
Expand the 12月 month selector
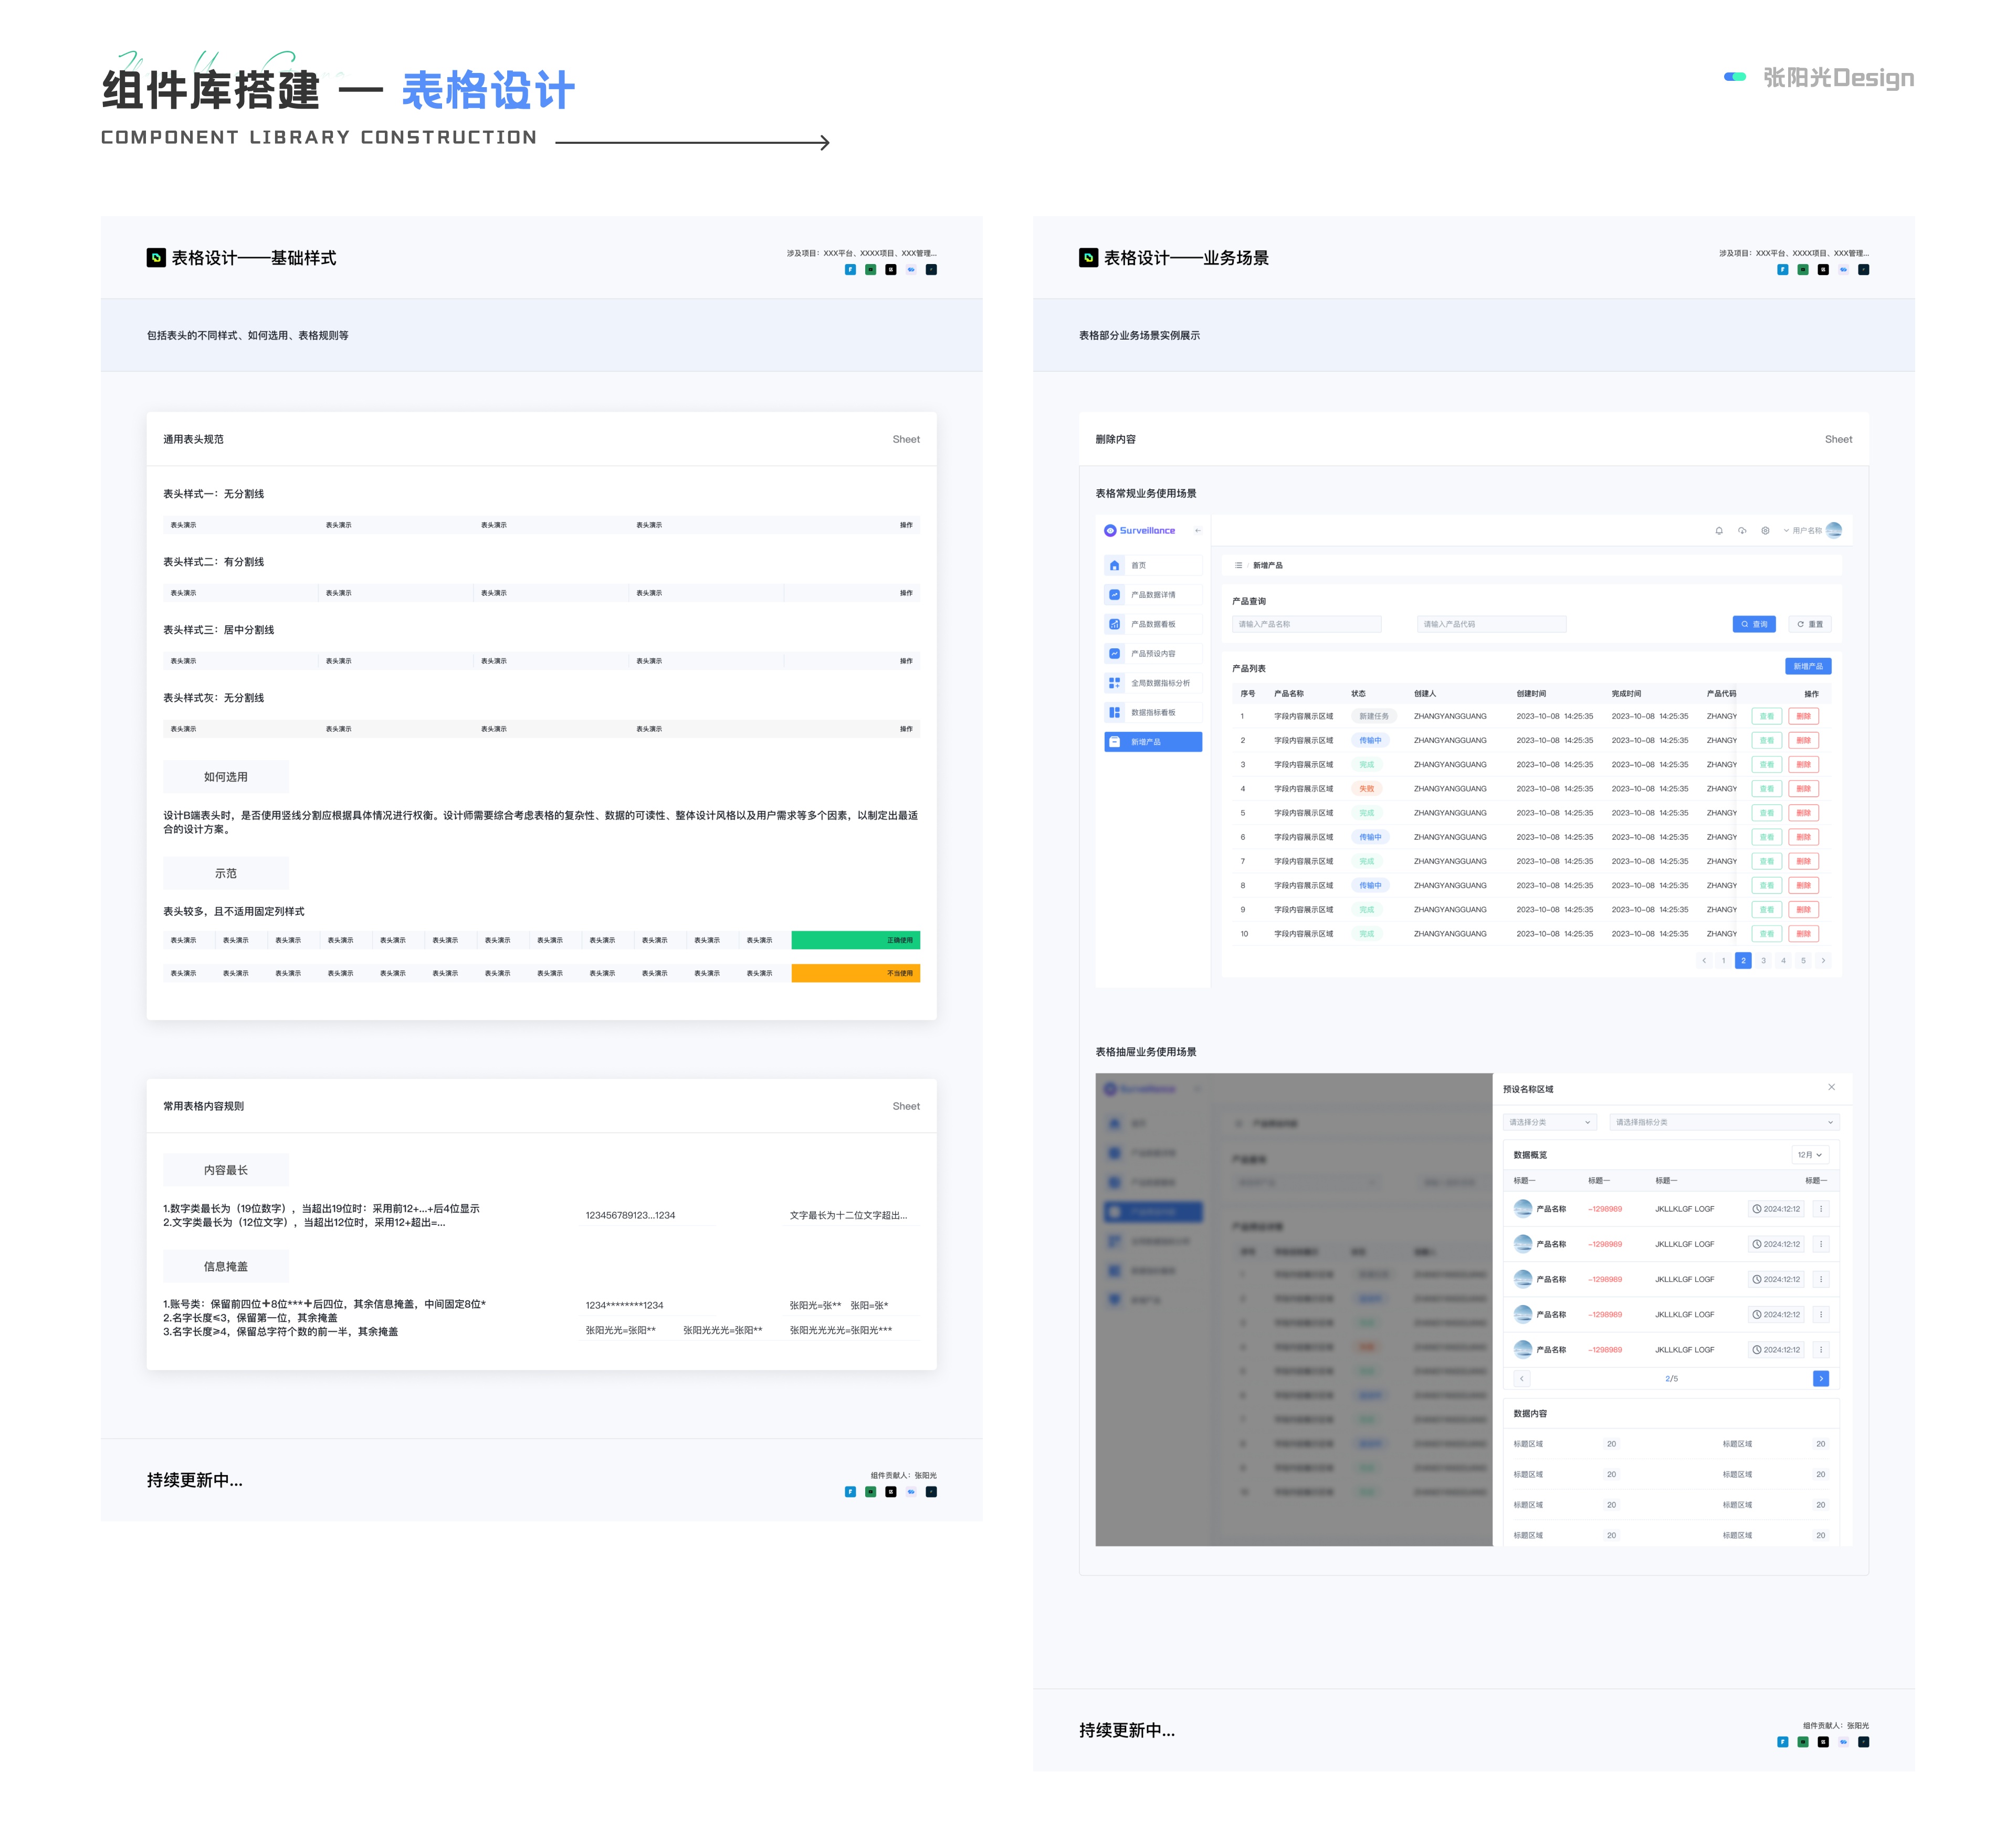tap(1809, 1155)
